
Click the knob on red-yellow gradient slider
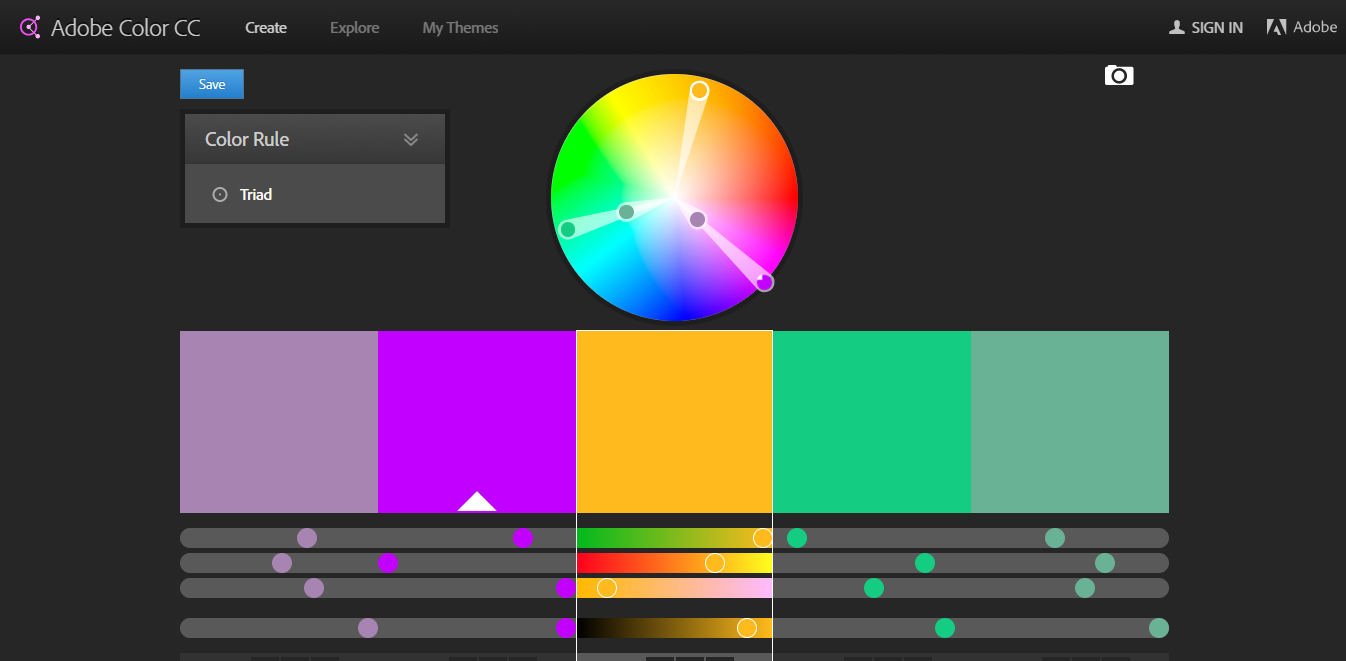714,563
